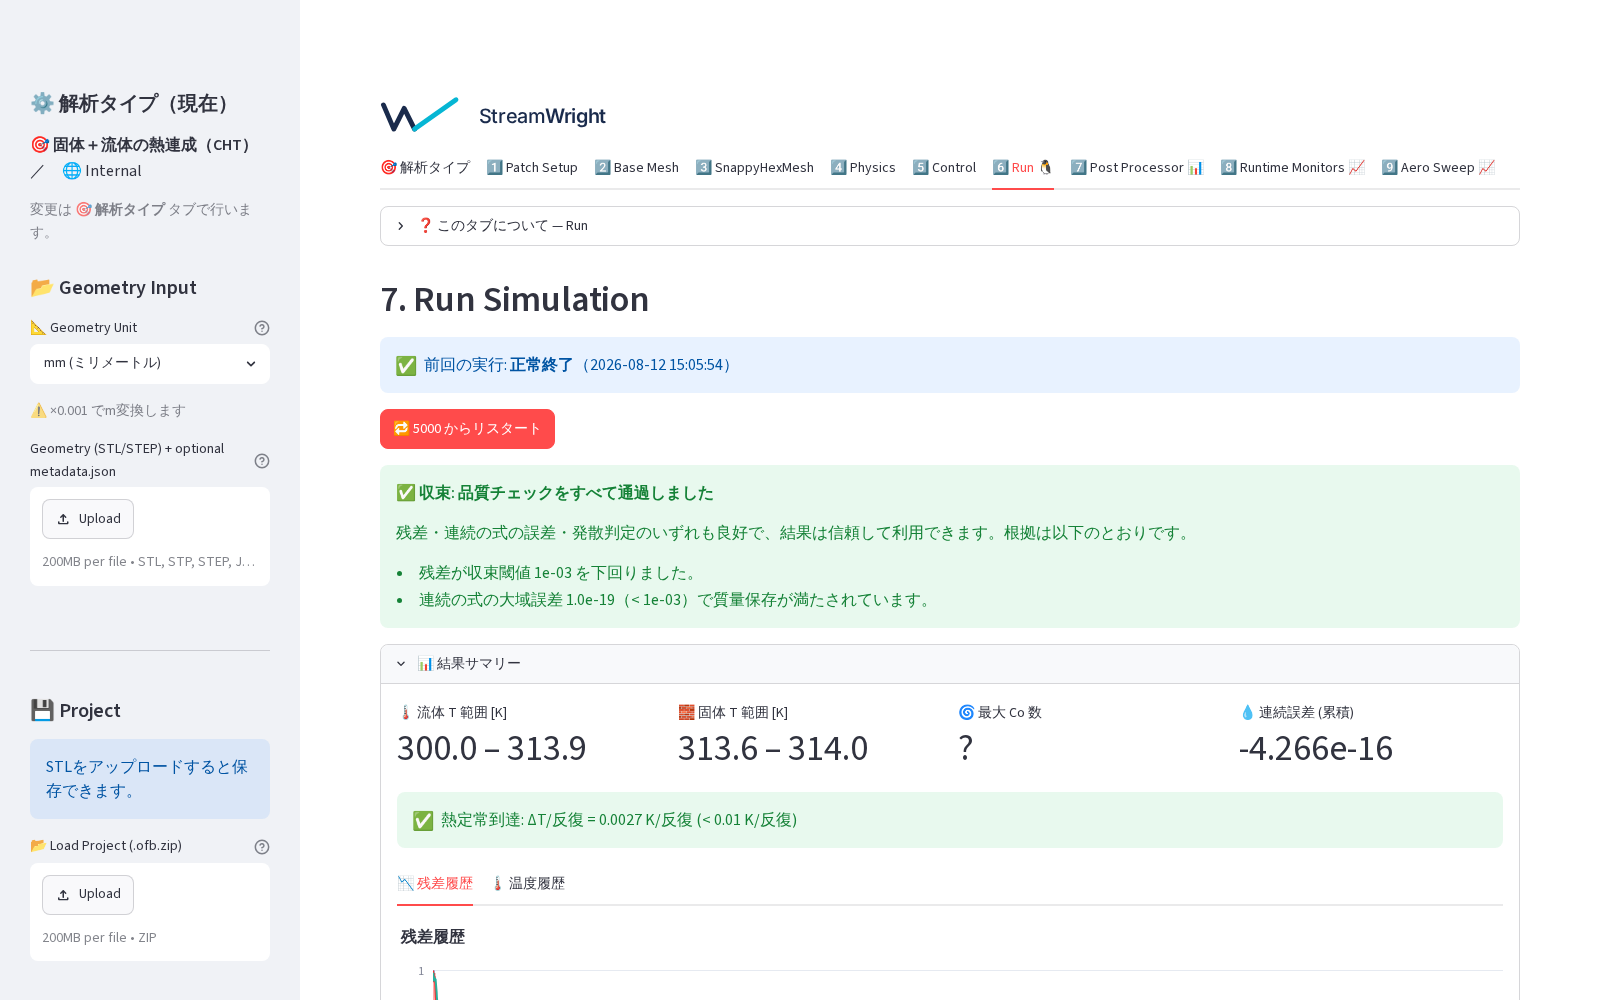This screenshot has width=1600, height=1000.
Task: Click the 7. Run Simulation heading
Action: click(515, 300)
